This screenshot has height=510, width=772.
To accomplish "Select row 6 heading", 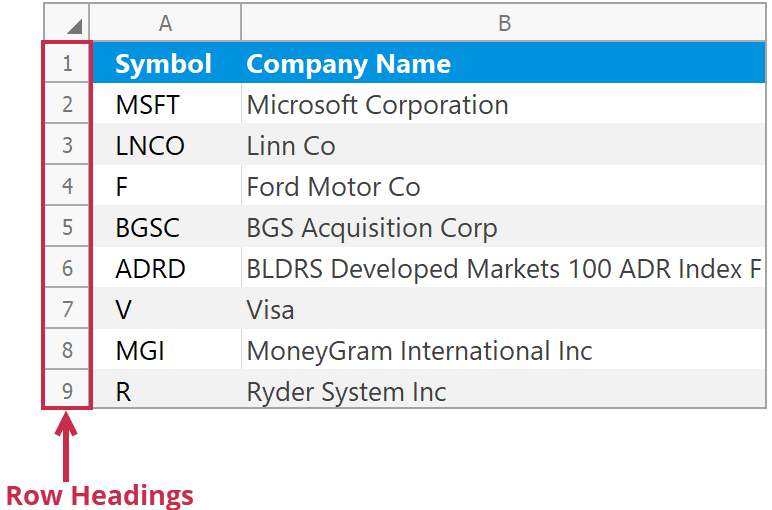I will click(x=67, y=269).
